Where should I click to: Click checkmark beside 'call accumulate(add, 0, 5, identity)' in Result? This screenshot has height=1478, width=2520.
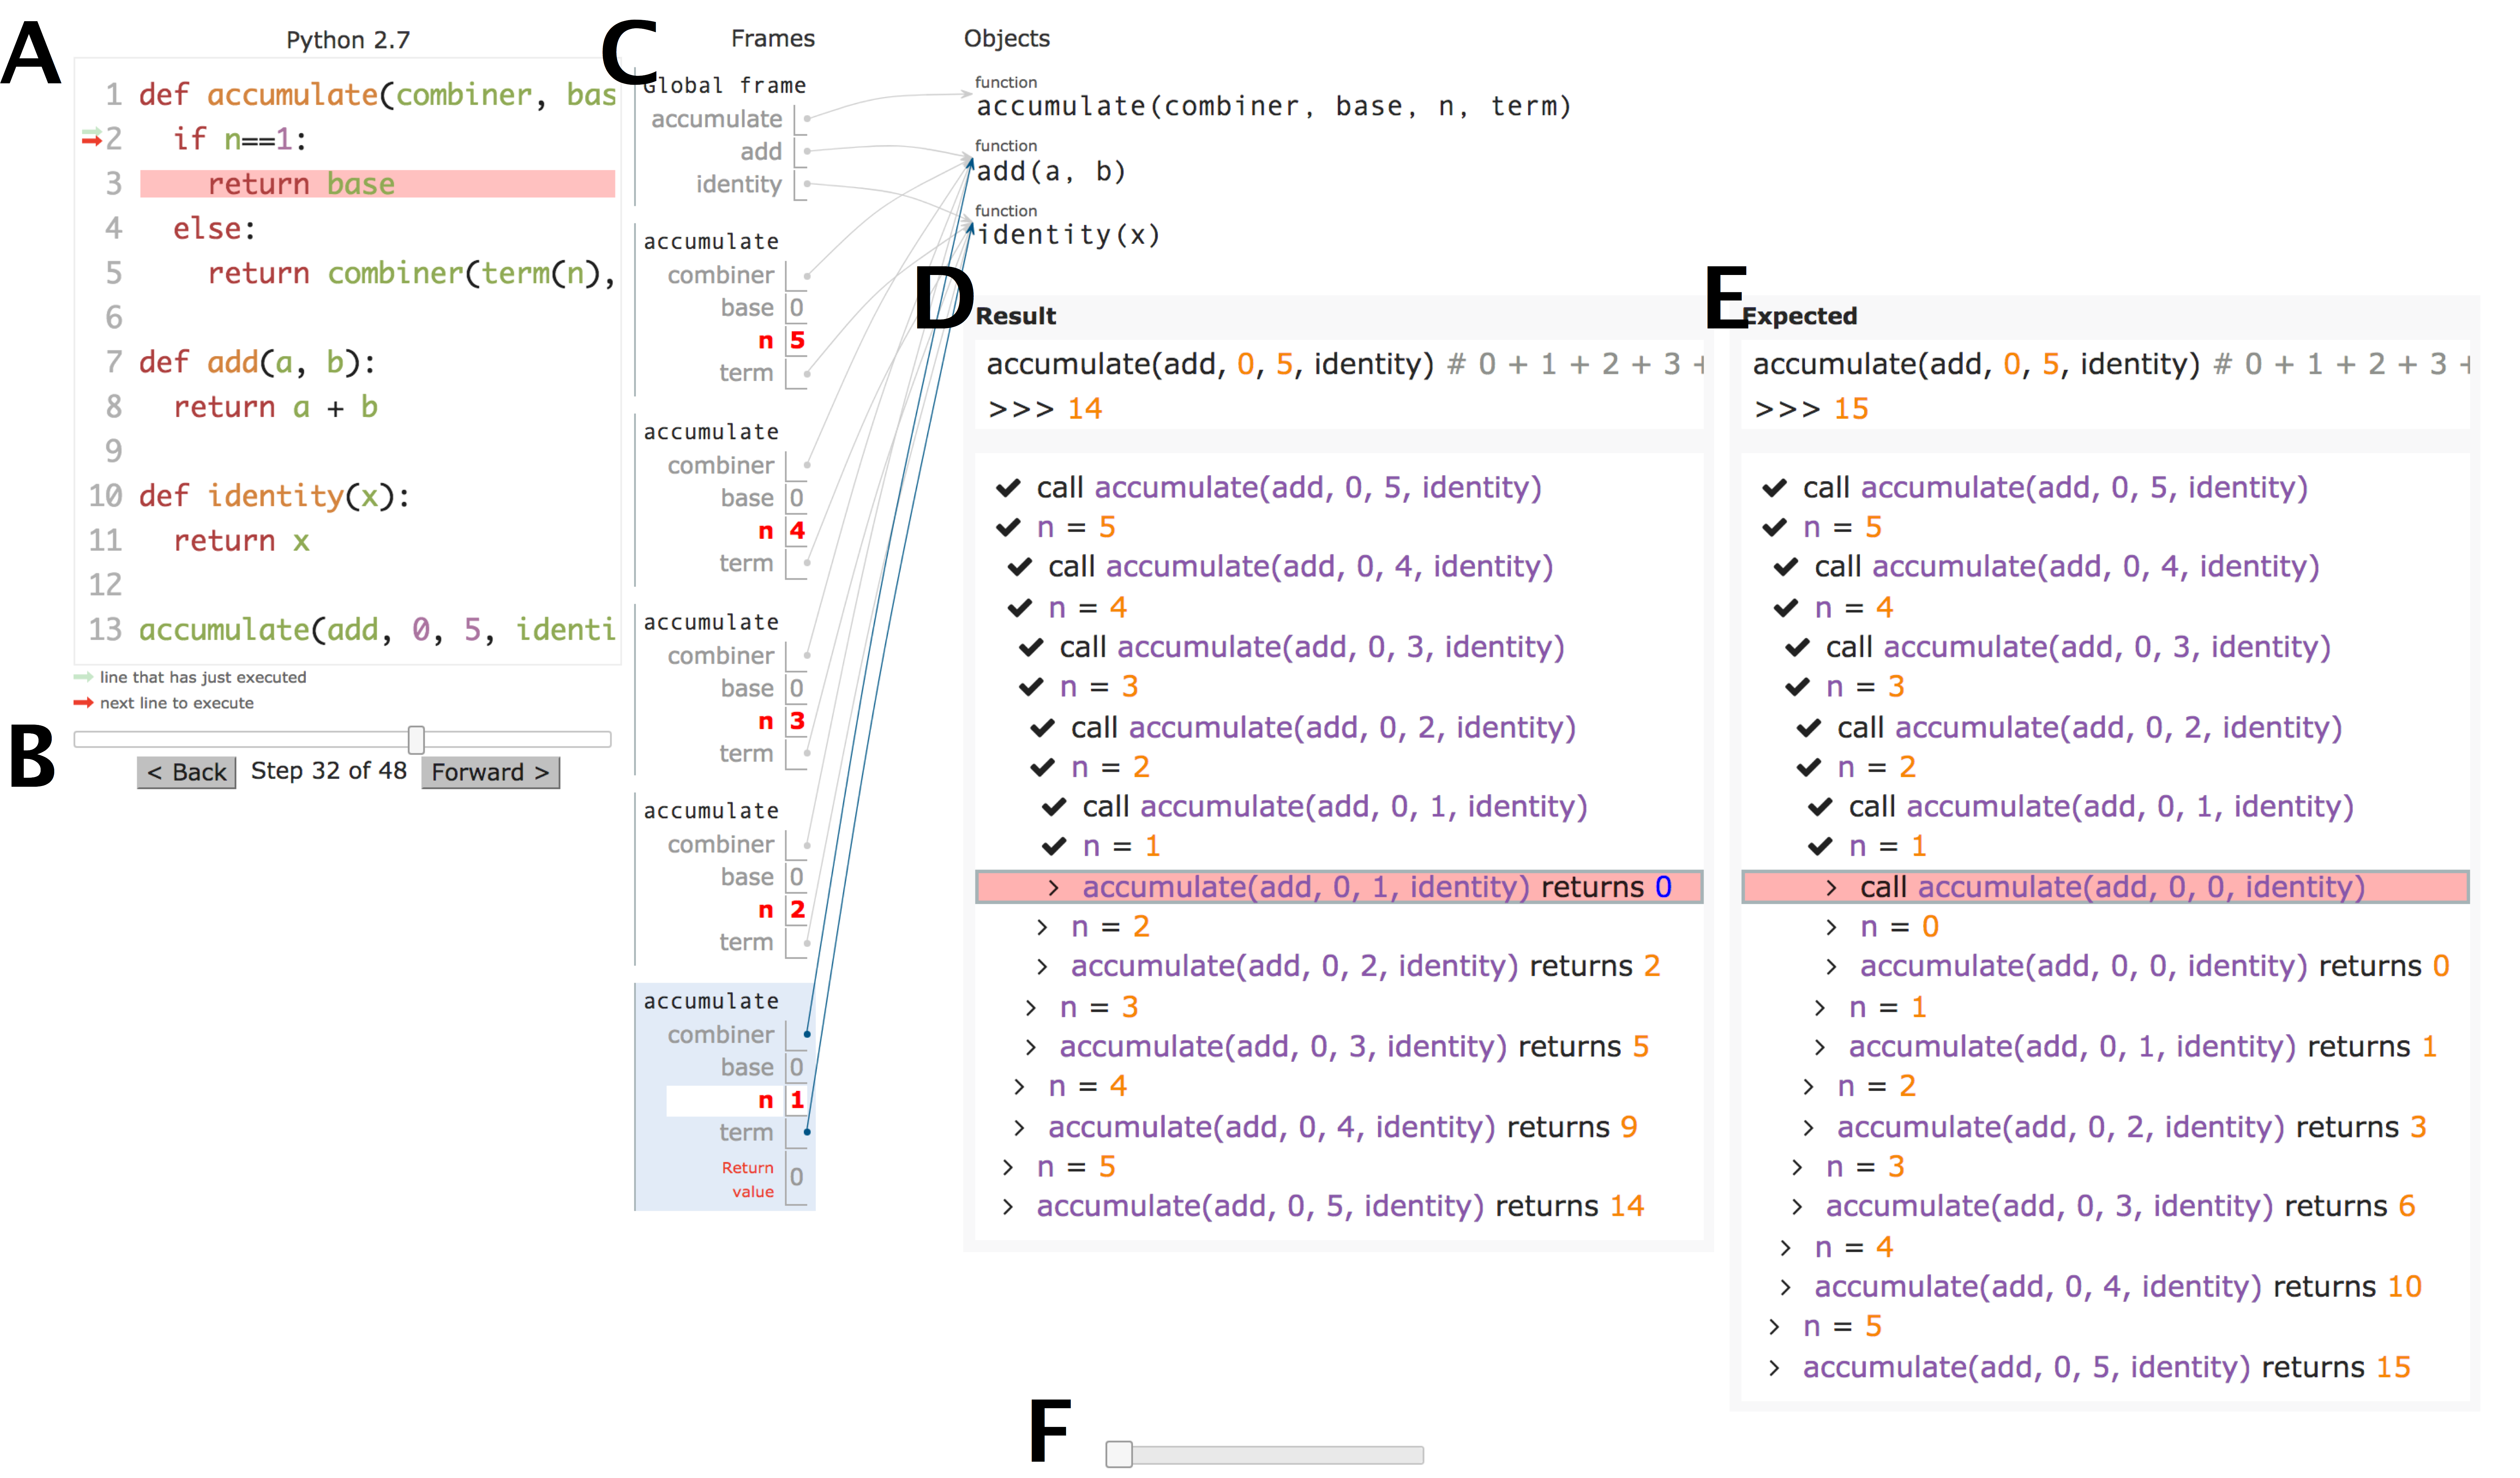tap(1008, 488)
